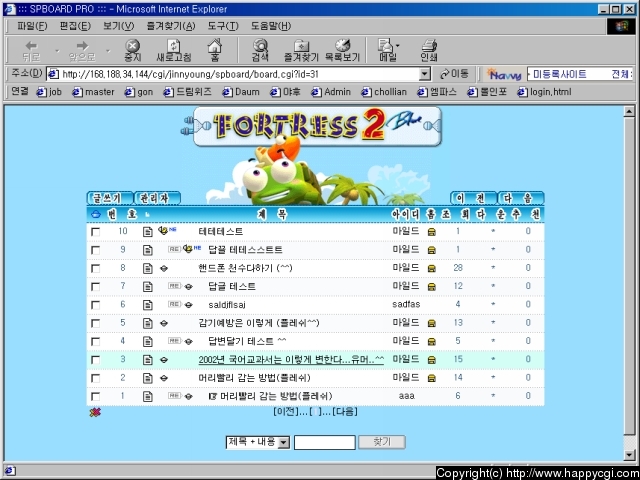This screenshot has height=480, width=640.
Task: Click the [이전] pagination link
Action: coord(286,411)
